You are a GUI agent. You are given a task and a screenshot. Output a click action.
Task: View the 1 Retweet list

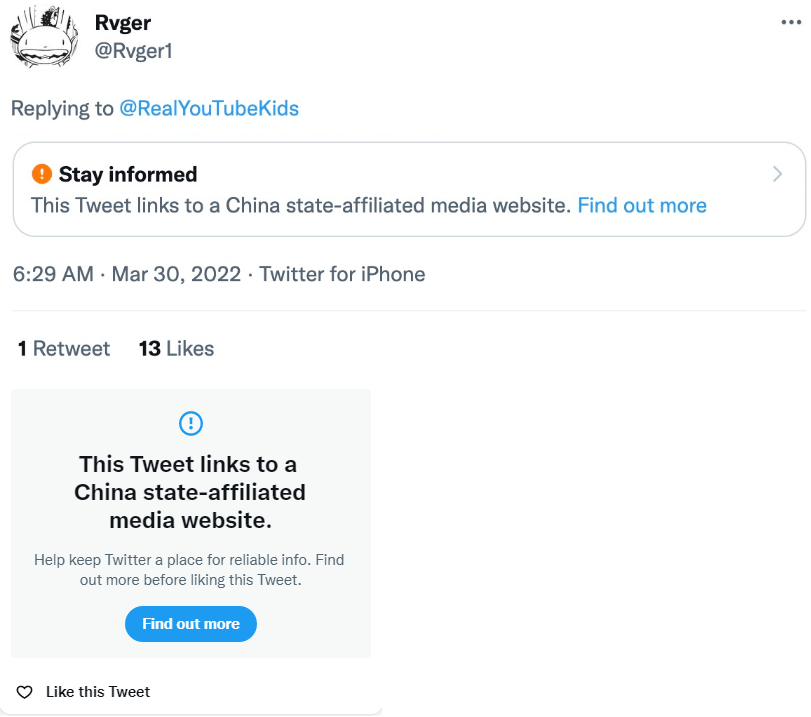coord(64,348)
